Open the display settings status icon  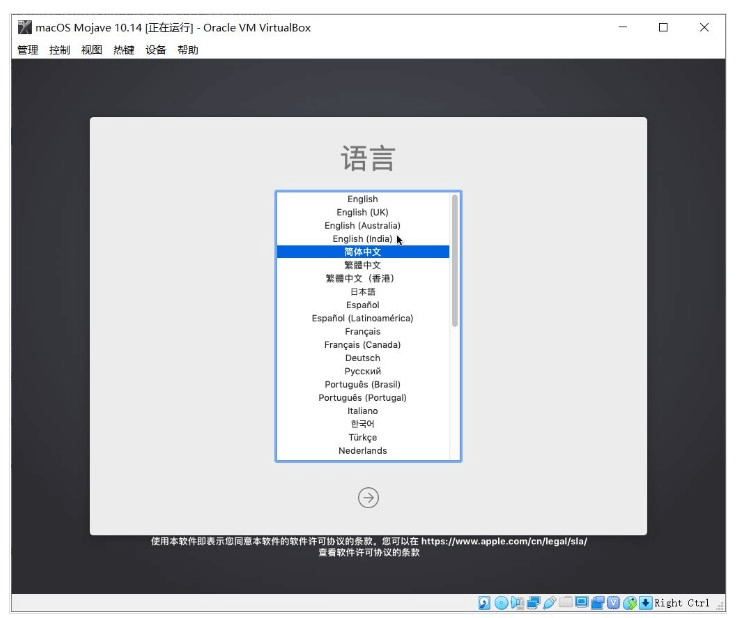pyautogui.click(x=582, y=602)
